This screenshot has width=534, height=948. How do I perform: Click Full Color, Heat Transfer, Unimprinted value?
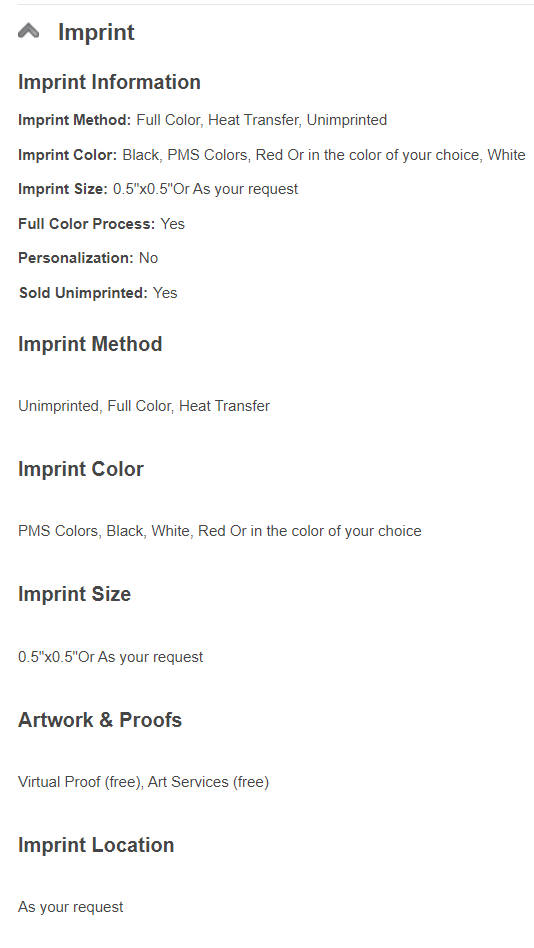click(261, 120)
